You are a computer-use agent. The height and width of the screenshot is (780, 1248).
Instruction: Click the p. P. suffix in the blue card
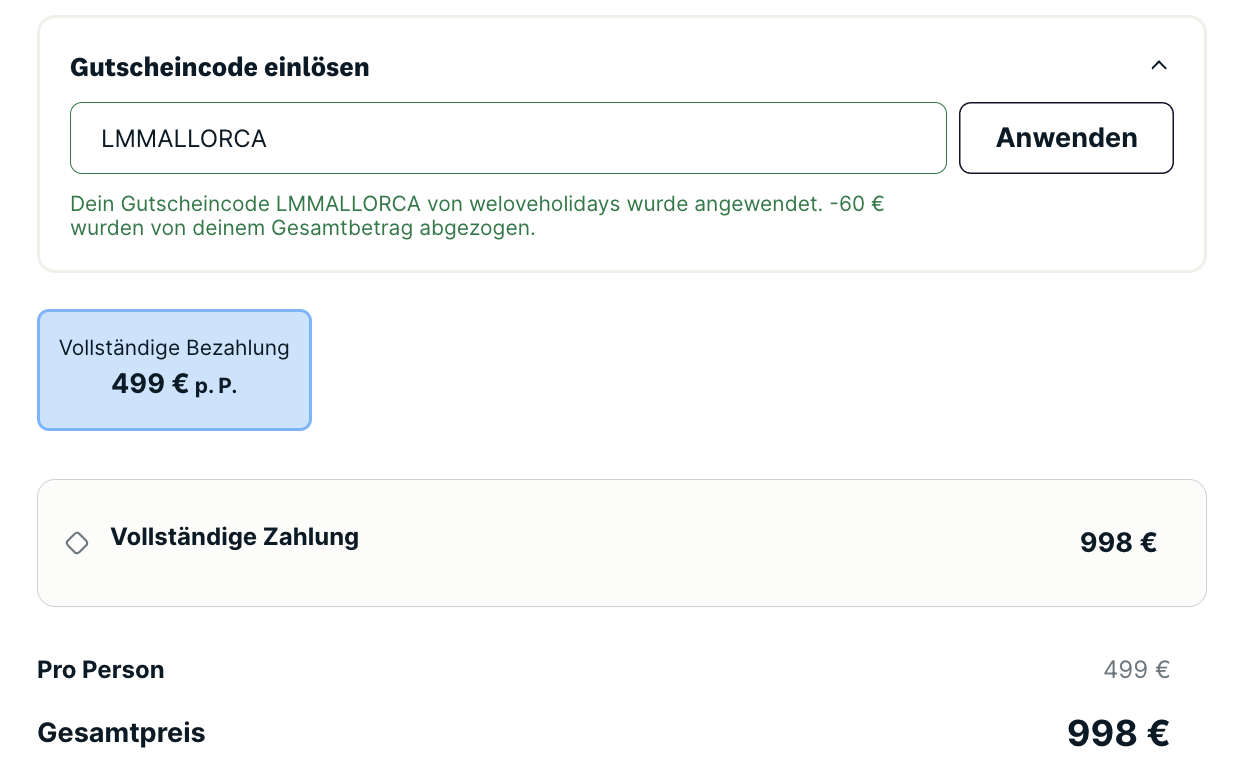(216, 386)
